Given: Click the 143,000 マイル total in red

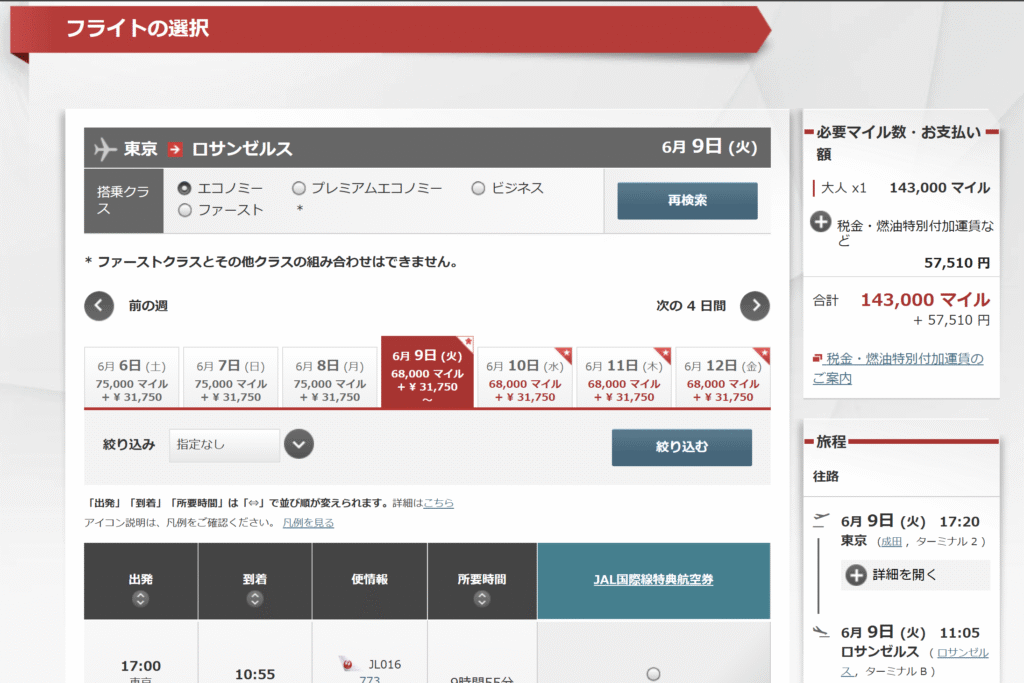Looking at the screenshot, I should [x=925, y=300].
